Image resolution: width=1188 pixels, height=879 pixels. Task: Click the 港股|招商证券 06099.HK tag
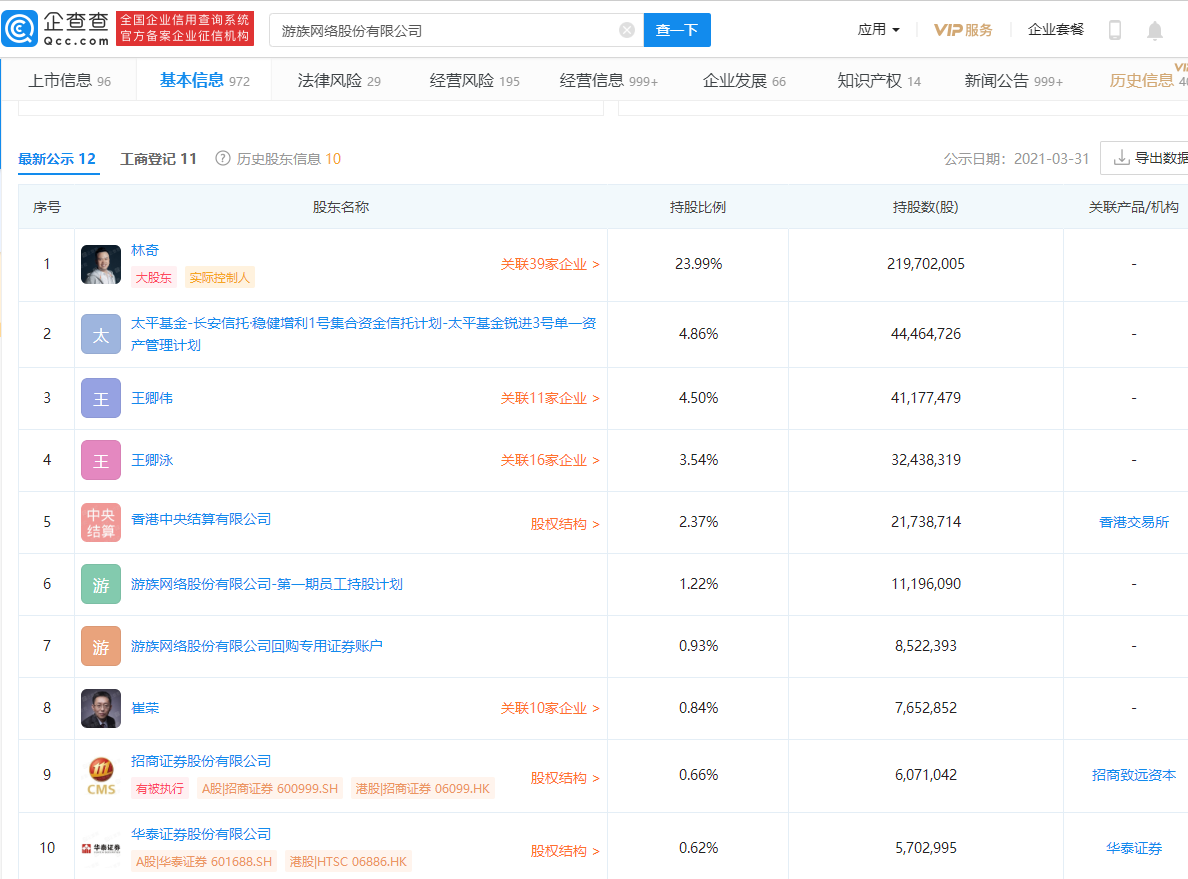coord(423,789)
